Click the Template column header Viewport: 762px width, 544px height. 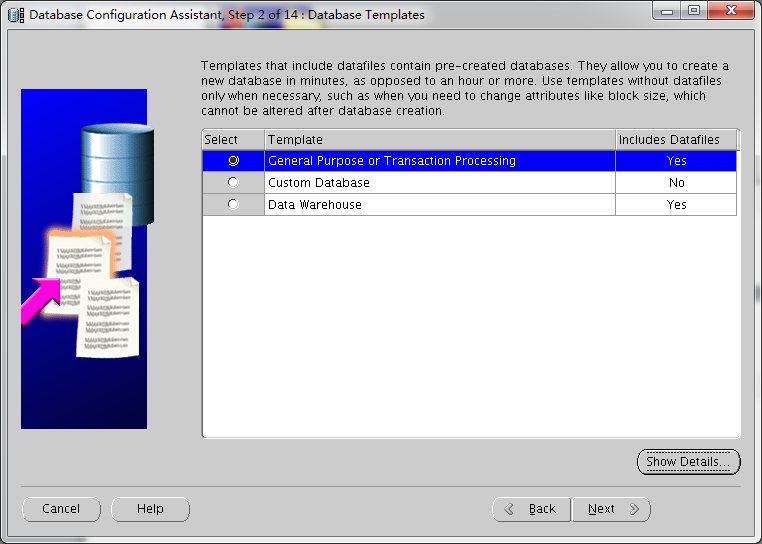tap(440, 140)
